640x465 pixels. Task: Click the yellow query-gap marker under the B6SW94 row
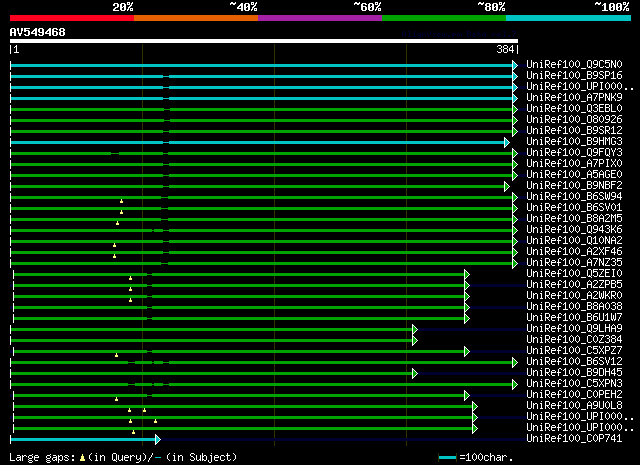click(121, 201)
